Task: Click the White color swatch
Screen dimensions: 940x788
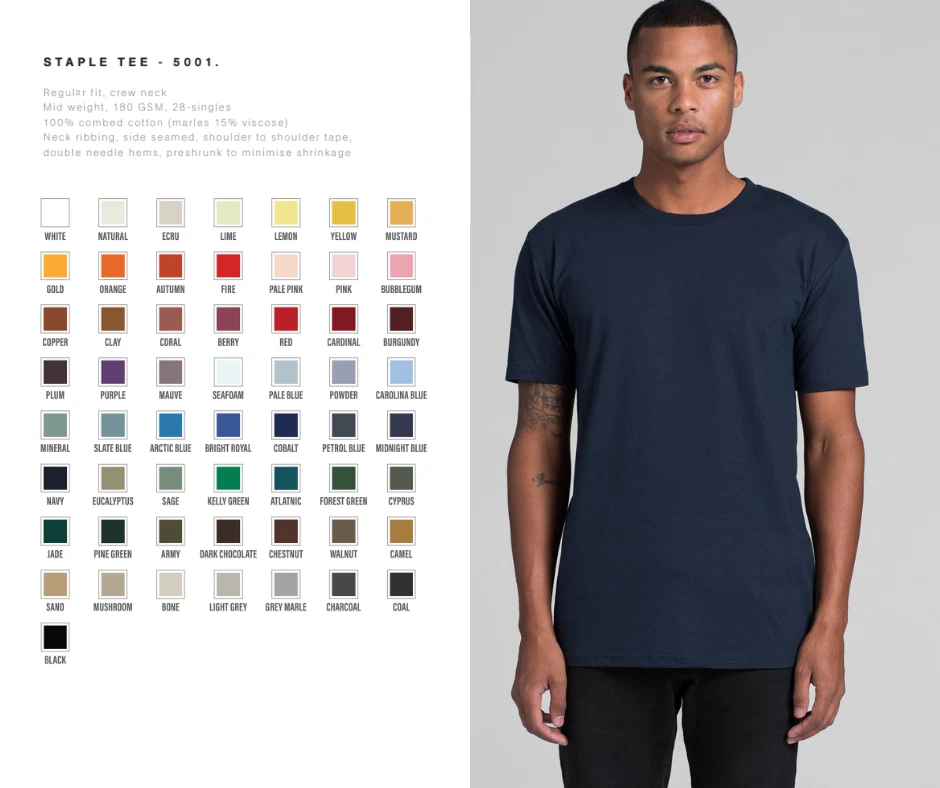Action: click(55, 213)
